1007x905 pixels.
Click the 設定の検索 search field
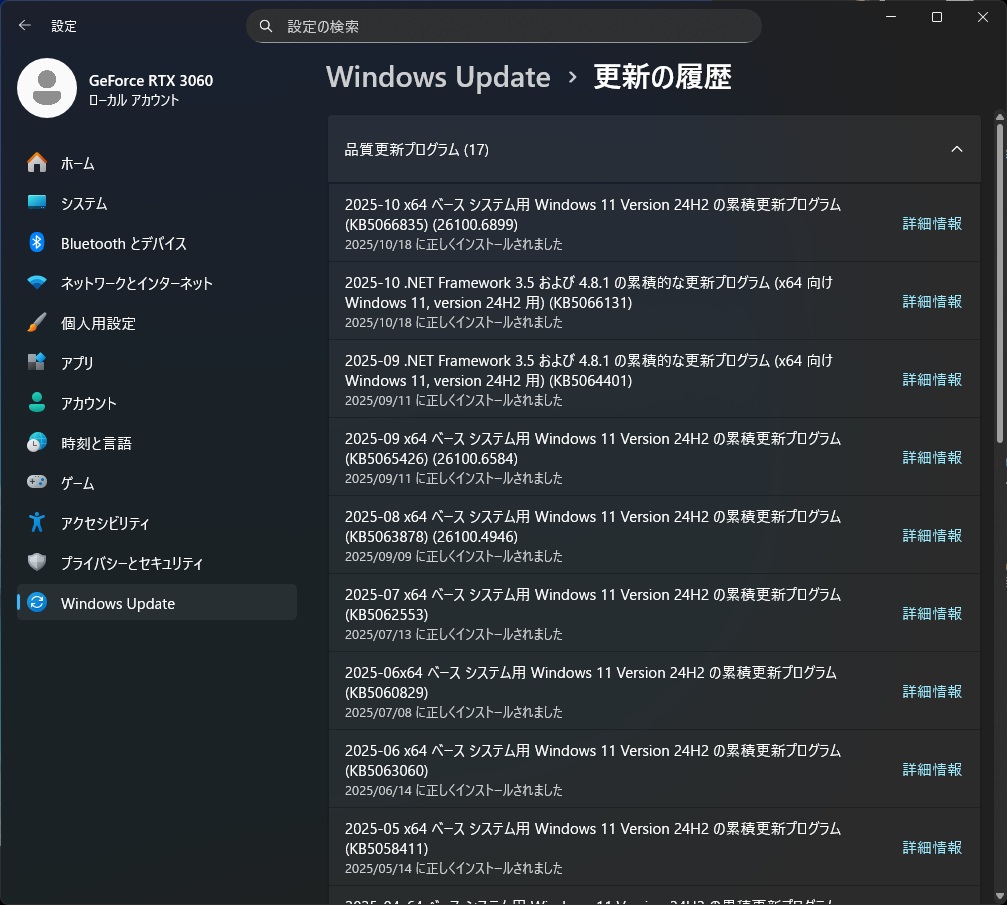point(504,26)
